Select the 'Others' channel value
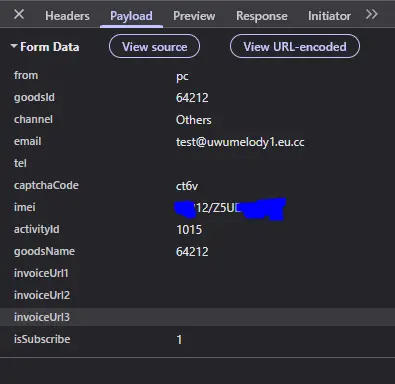Viewport: 395px width, 384px height. coord(193,120)
